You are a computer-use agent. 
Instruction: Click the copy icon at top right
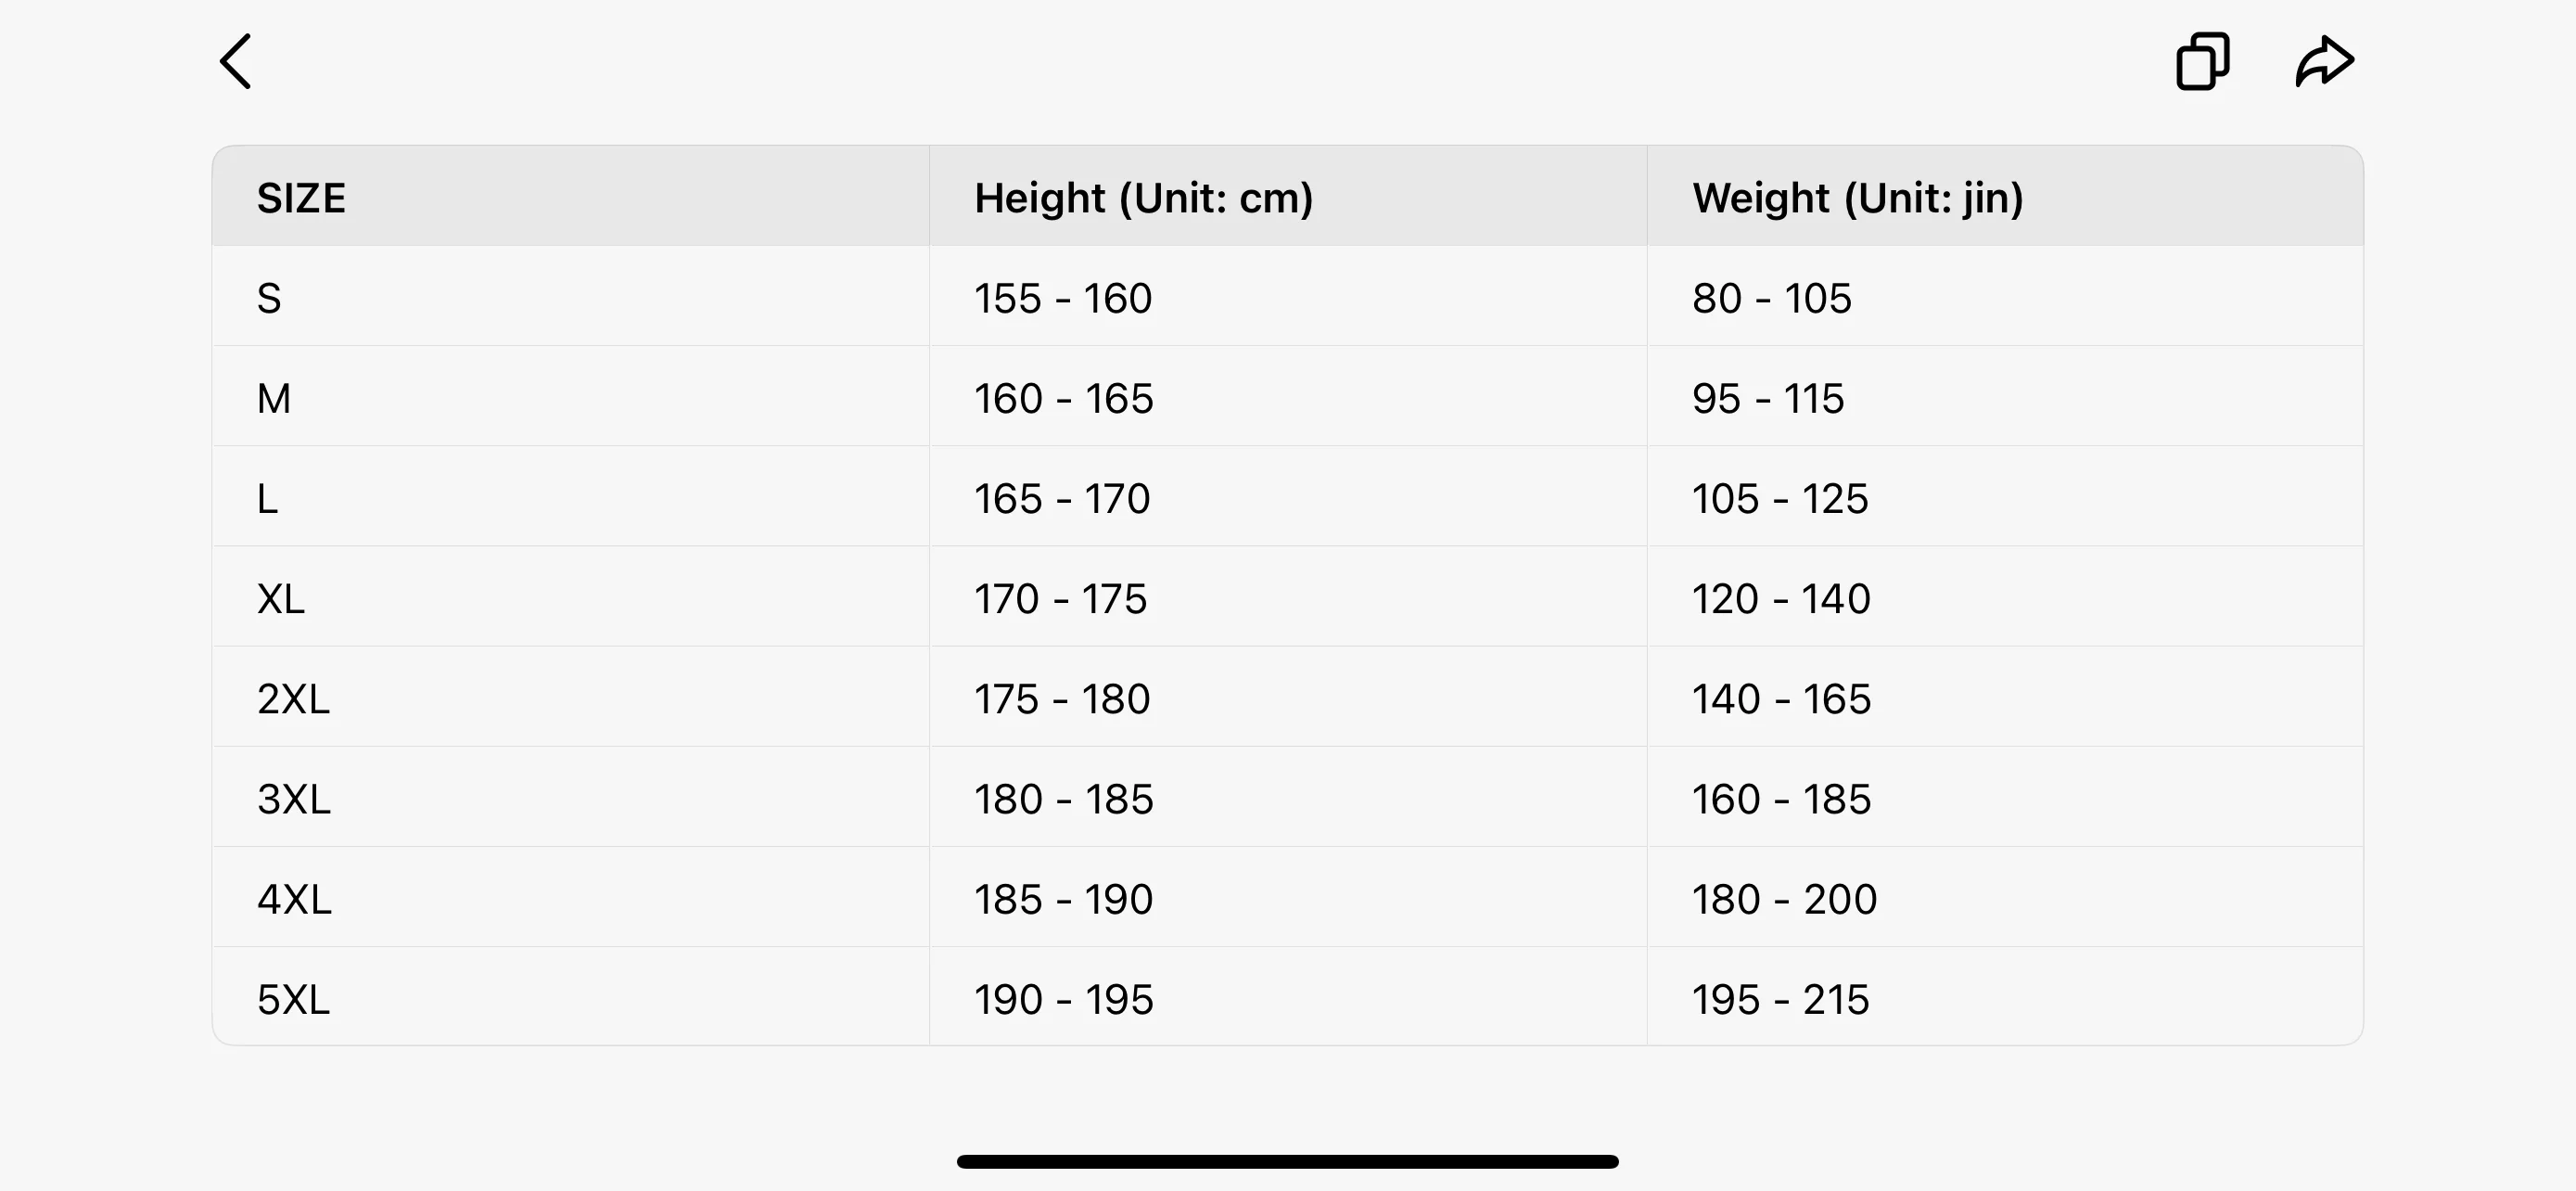[x=2203, y=61]
